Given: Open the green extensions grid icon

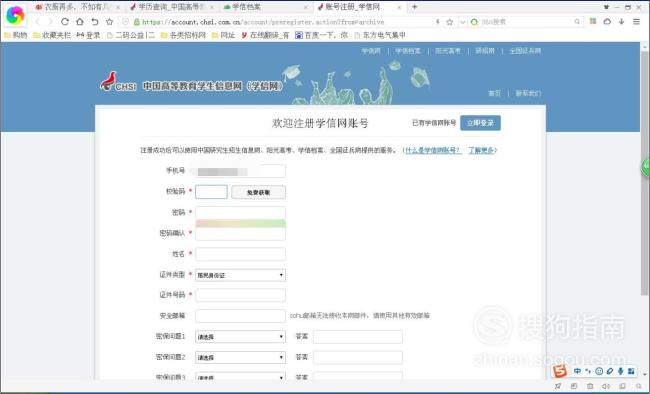Looking at the screenshot, I should click(x=593, y=21).
